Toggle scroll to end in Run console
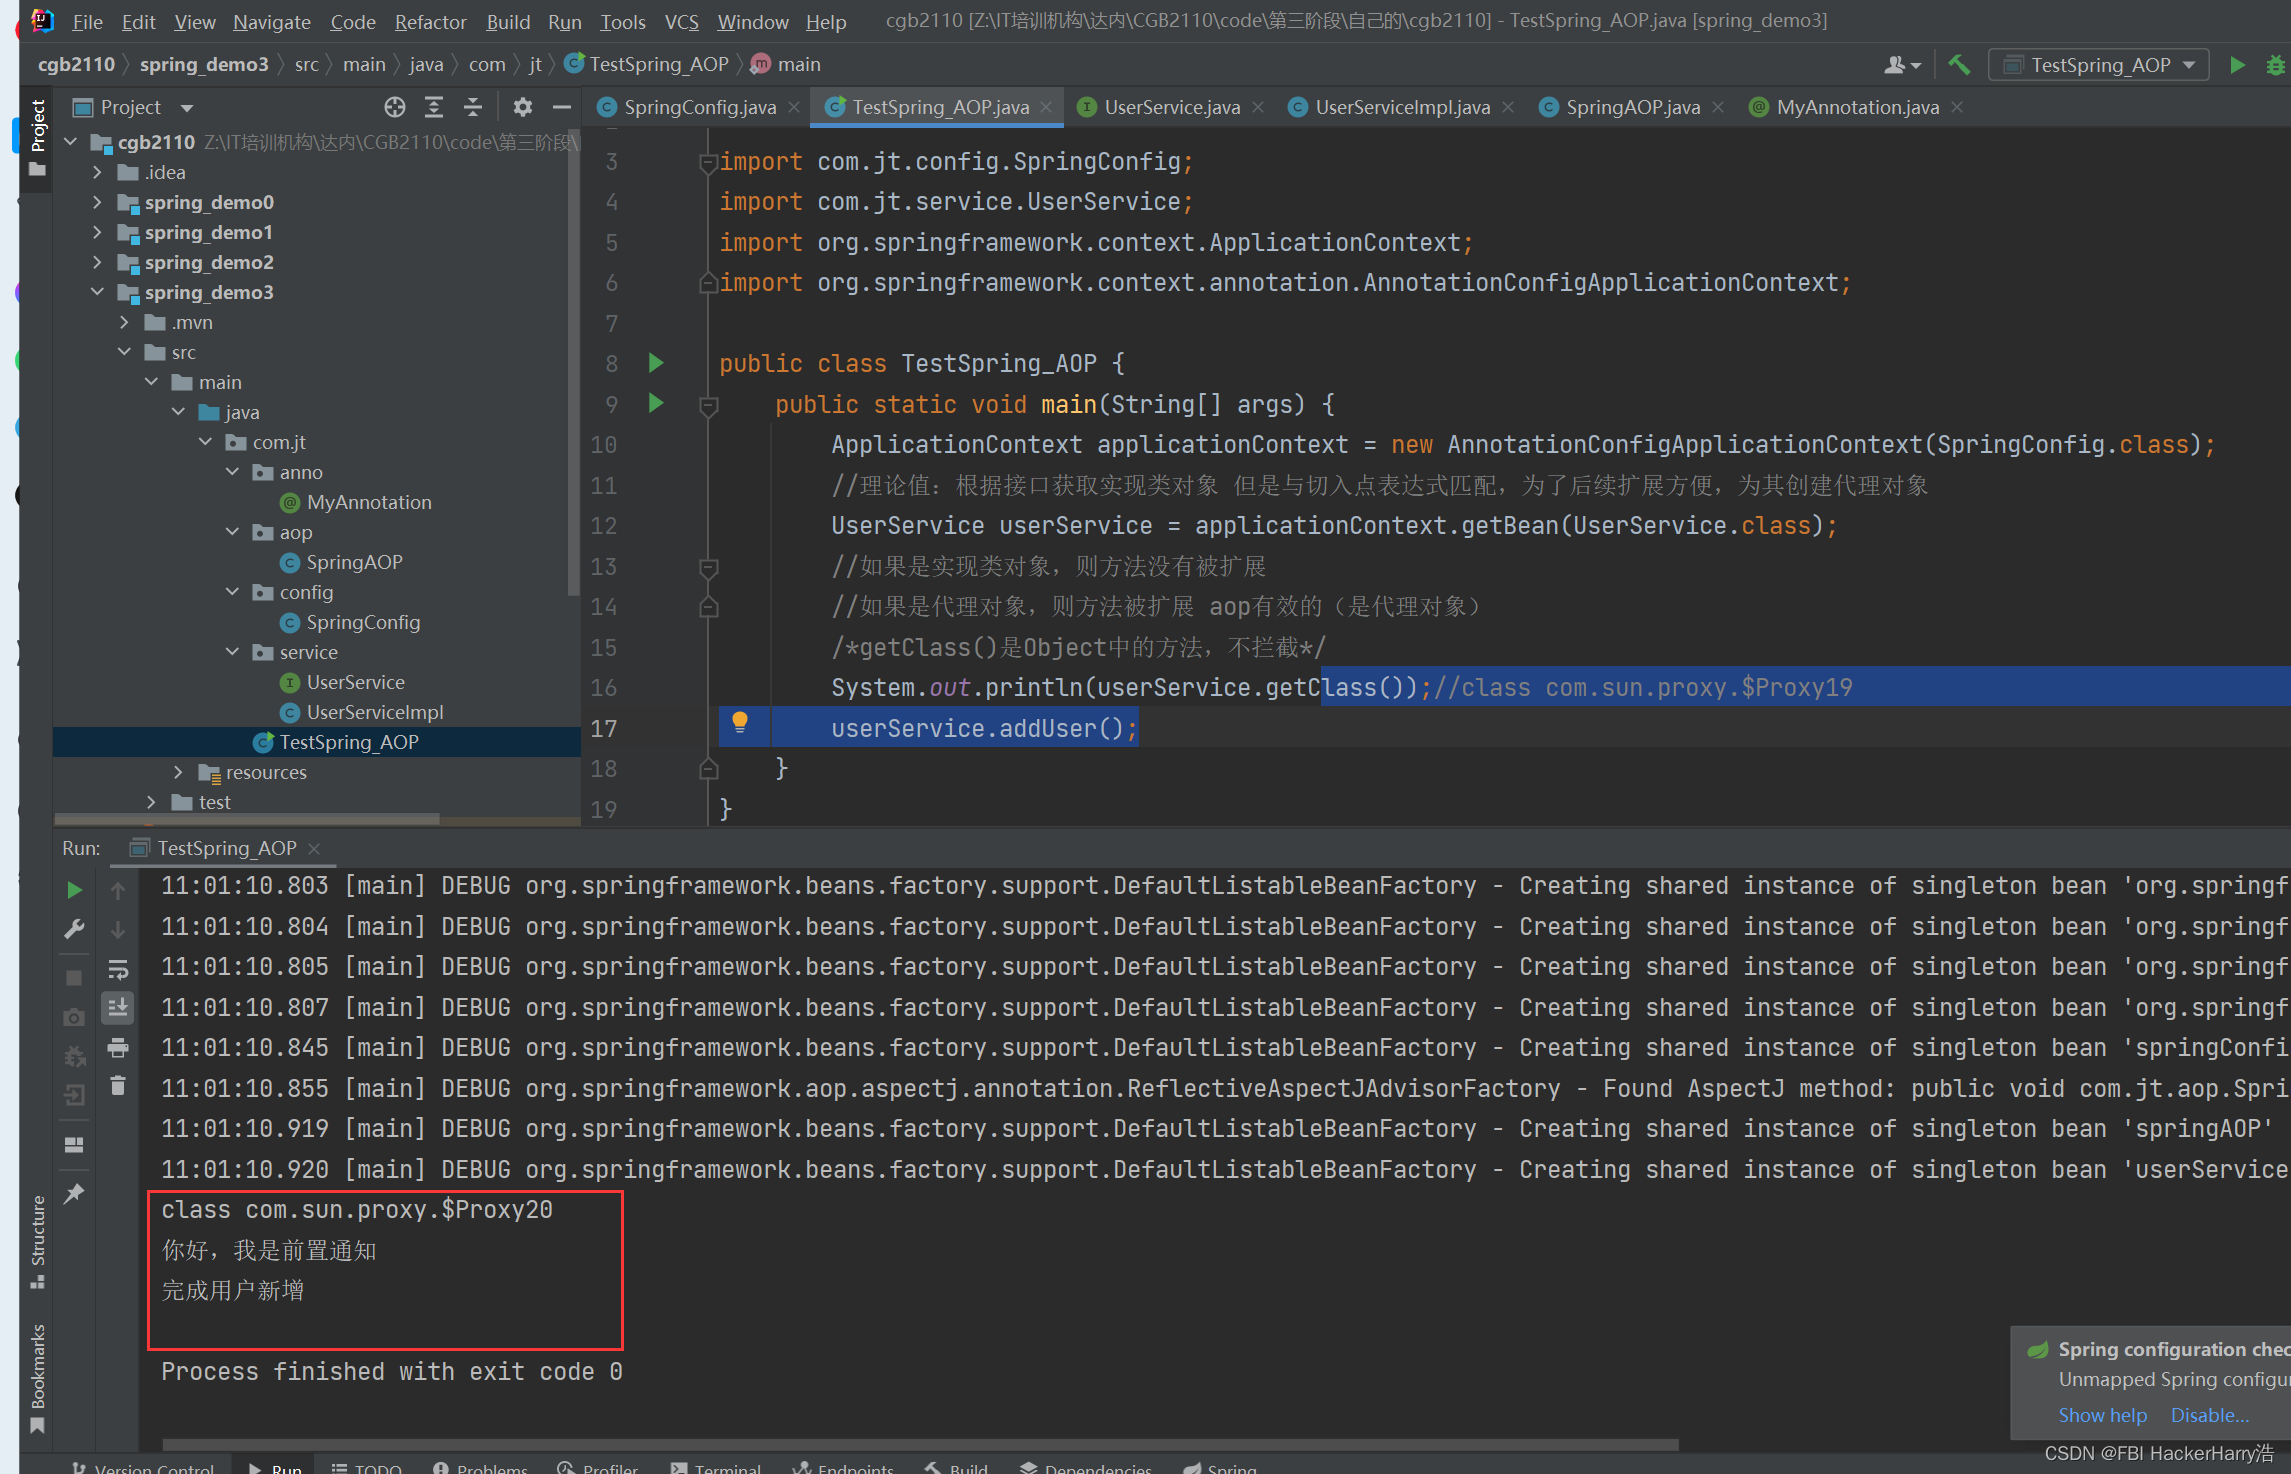The image size is (2291, 1474). [118, 1008]
